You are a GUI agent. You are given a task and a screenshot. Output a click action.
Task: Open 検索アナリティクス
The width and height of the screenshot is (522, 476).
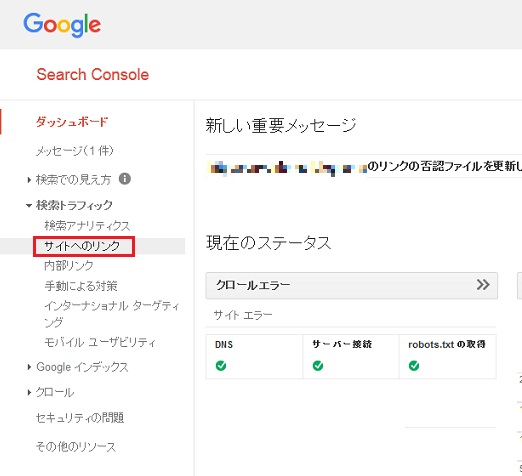point(87,226)
